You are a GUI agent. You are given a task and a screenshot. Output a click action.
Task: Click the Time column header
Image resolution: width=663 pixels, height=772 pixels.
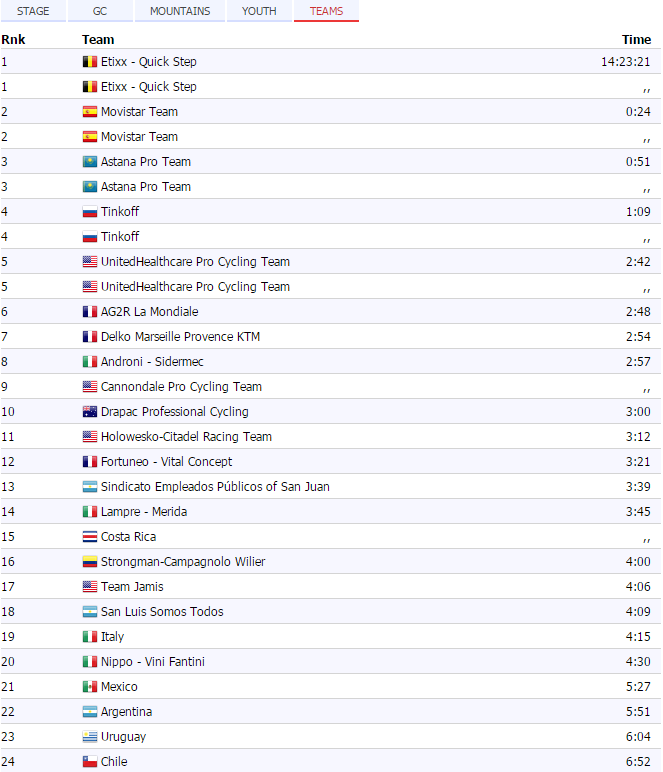pos(636,40)
